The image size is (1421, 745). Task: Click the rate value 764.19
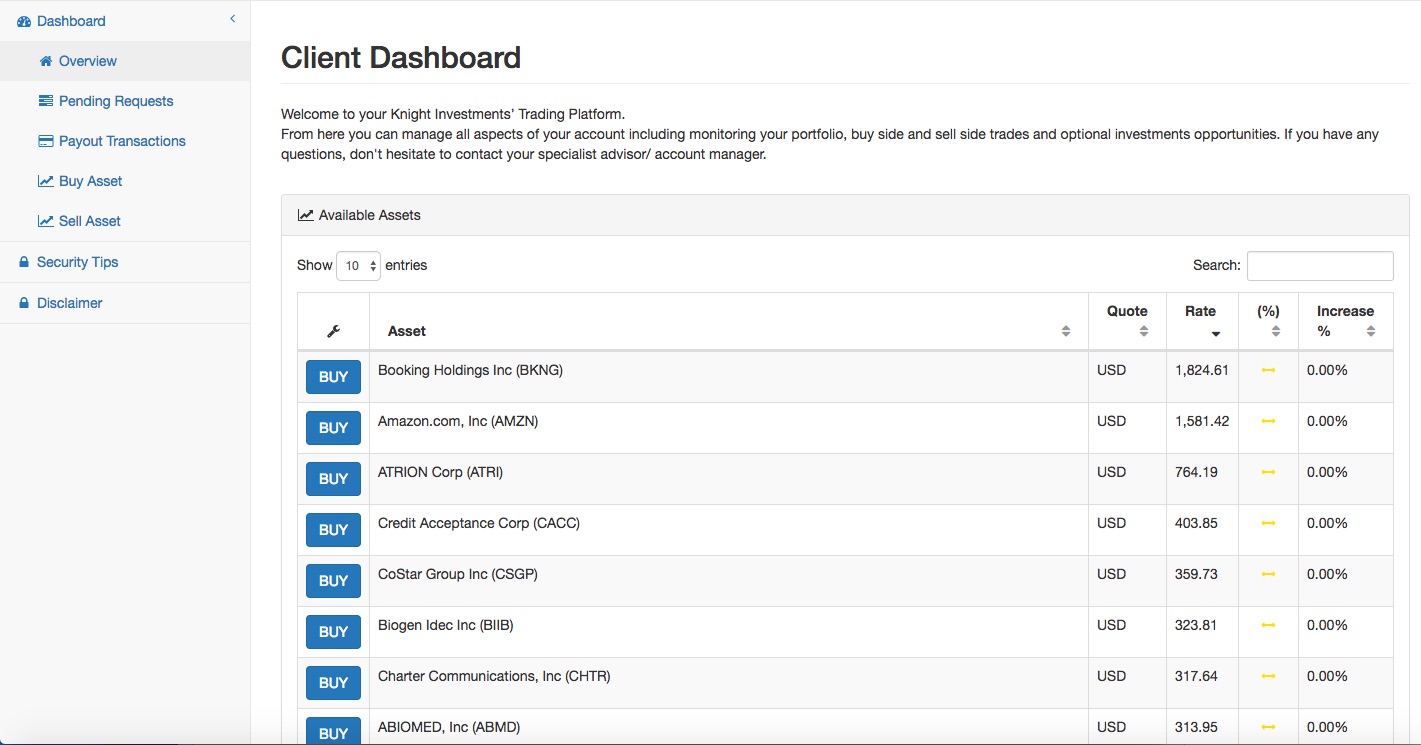tap(1196, 472)
